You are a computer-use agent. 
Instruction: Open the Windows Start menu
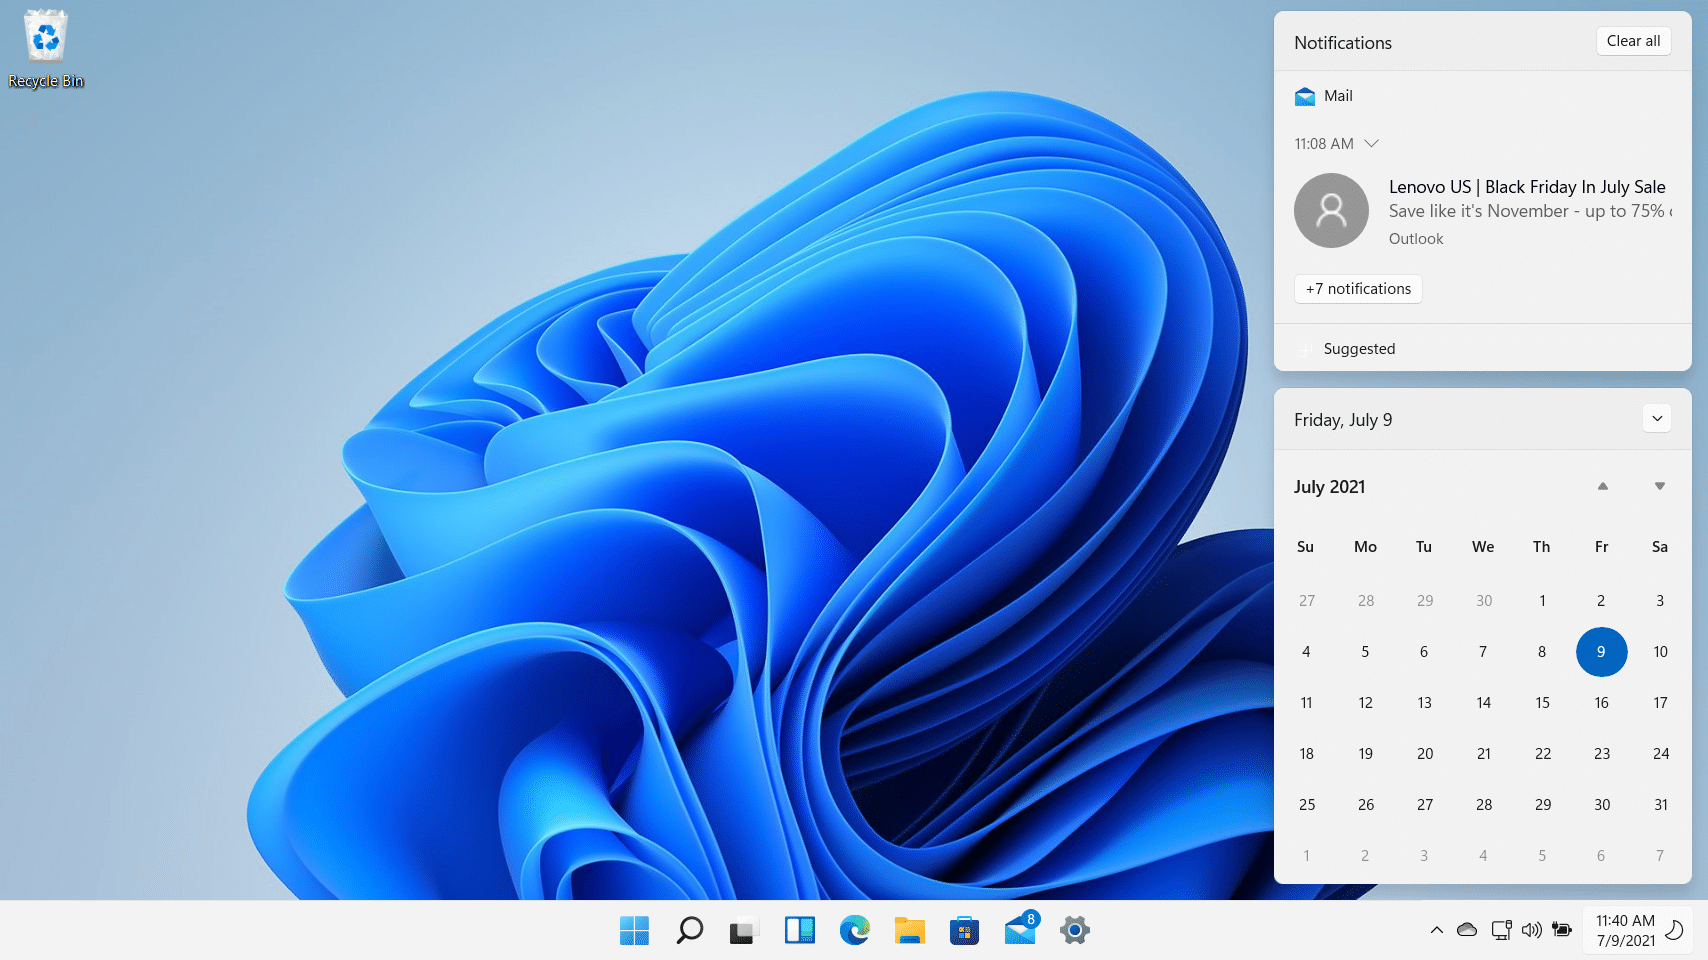click(634, 930)
